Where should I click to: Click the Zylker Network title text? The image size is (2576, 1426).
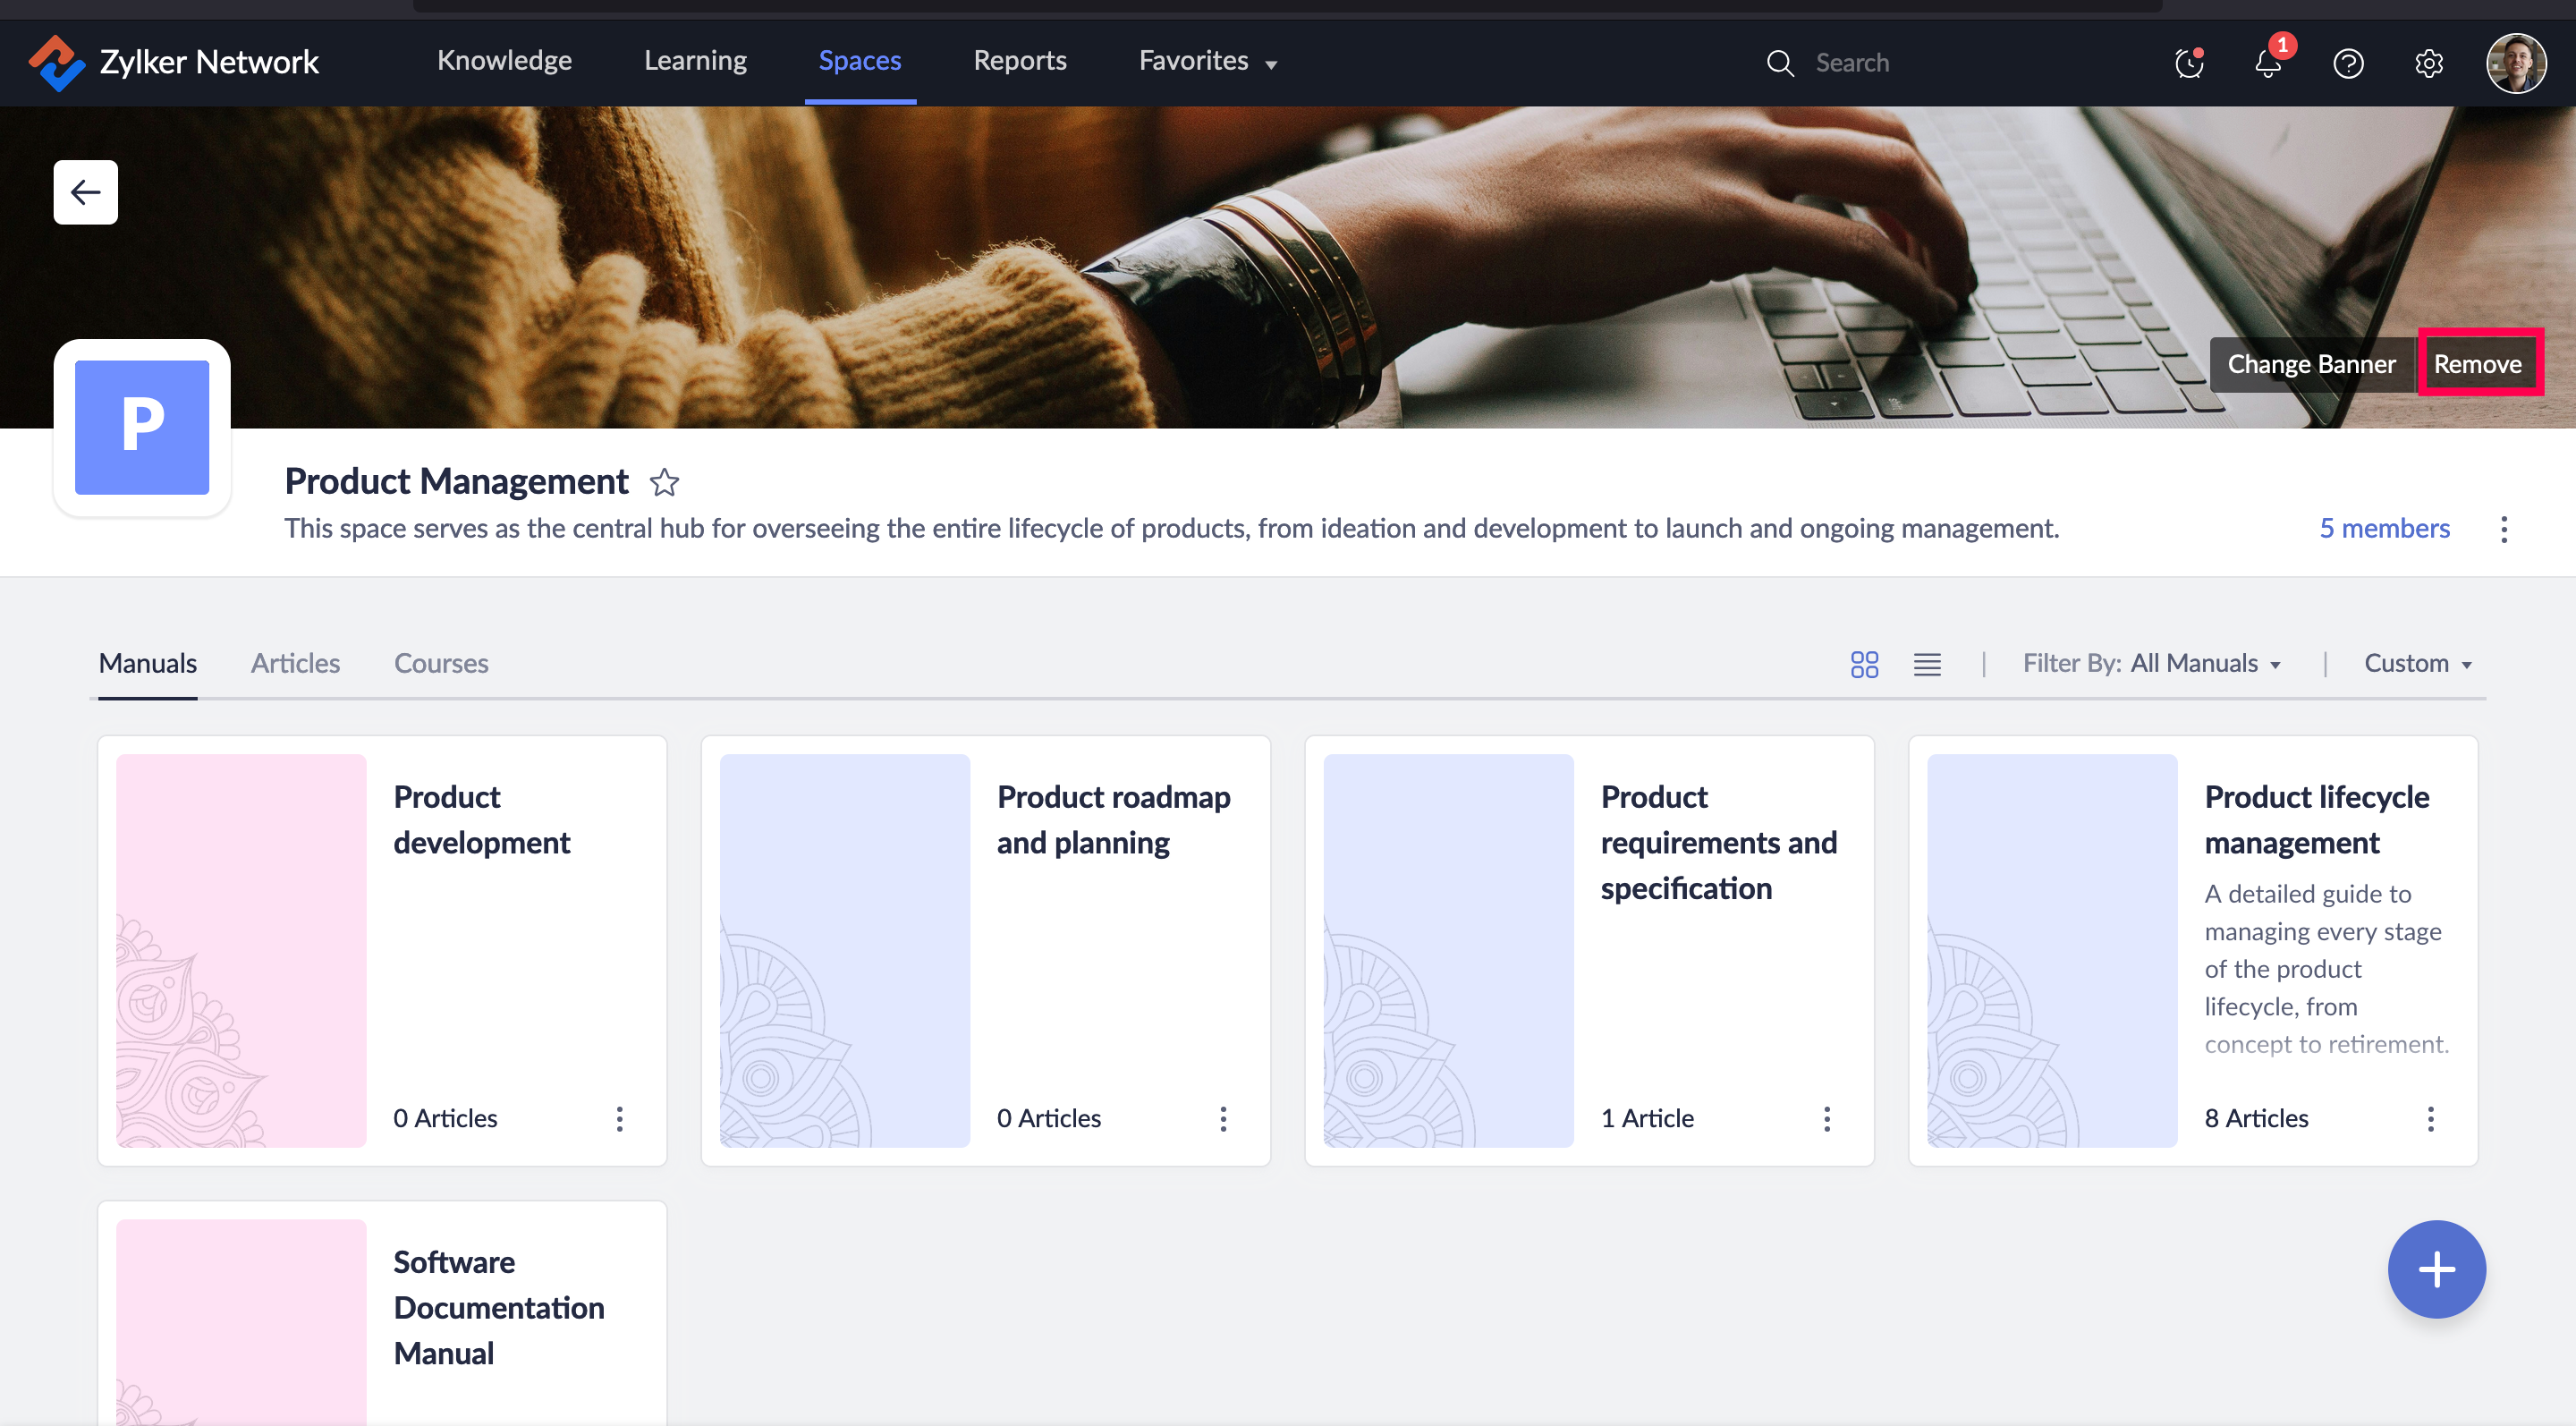coord(209,62)
